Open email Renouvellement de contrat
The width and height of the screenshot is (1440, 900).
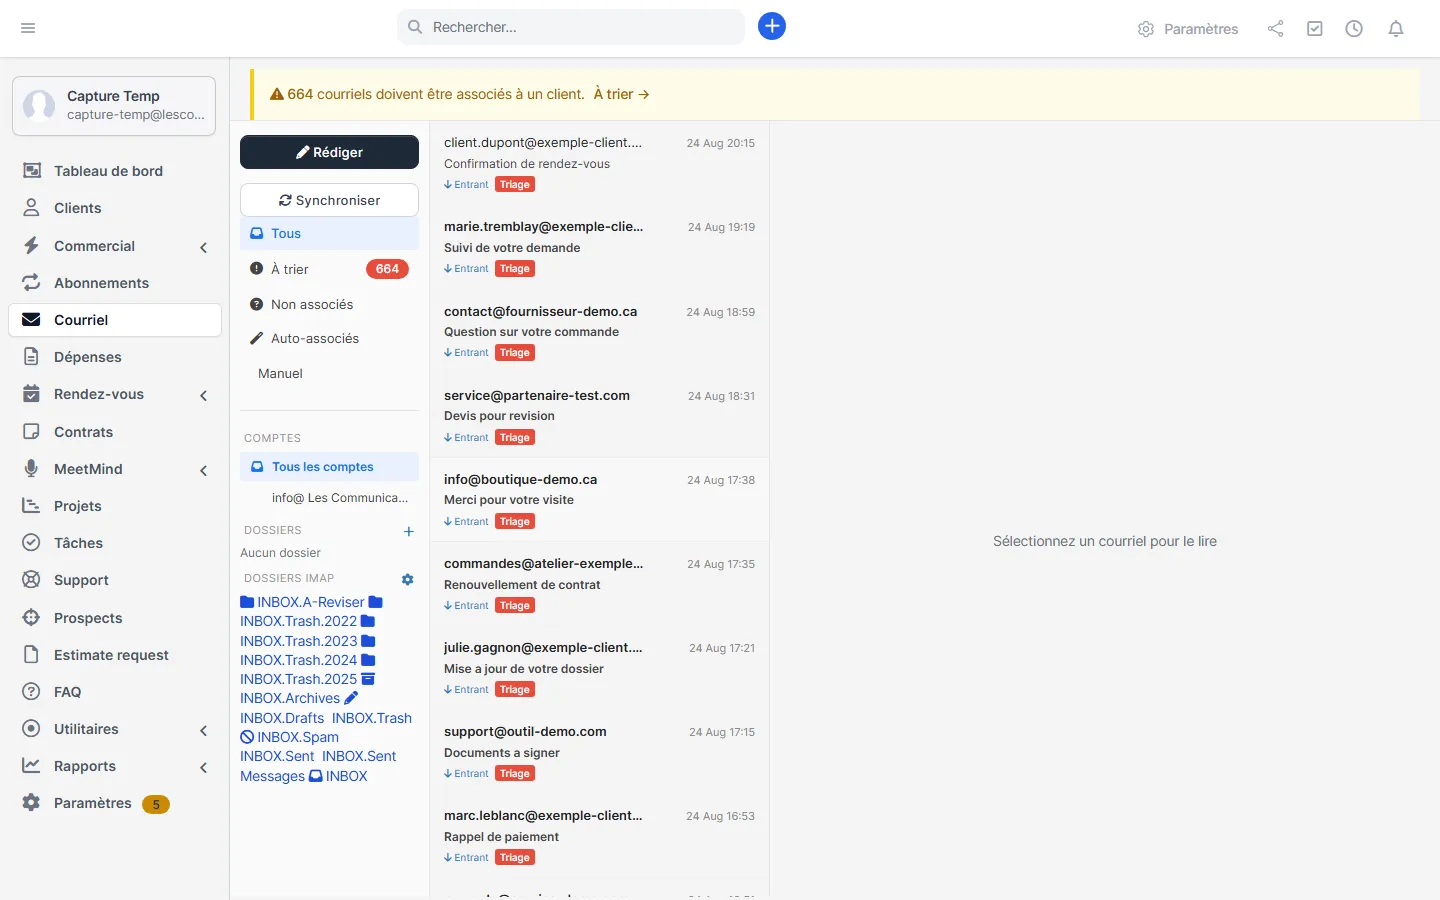pyautogui.click(x=599, y=584)
